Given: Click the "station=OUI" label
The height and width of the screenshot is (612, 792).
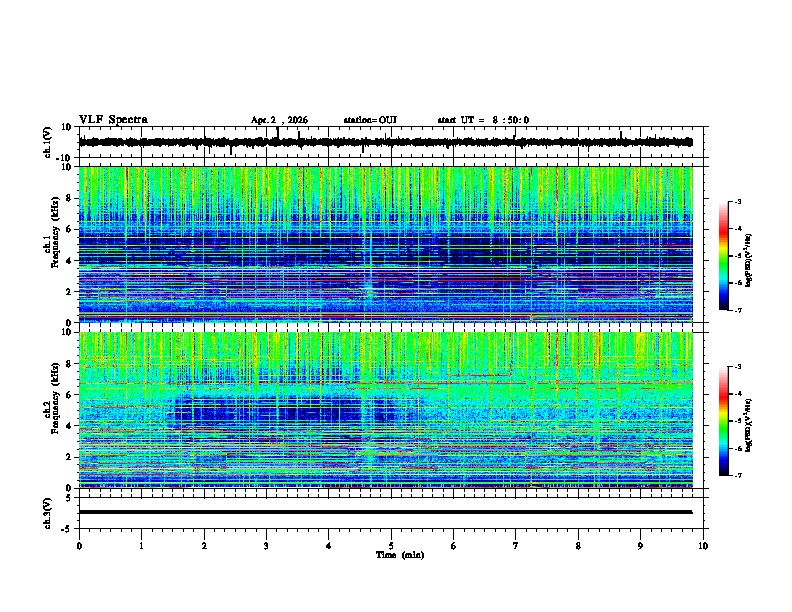Looking at the screenshot, I should click(370, 120).
